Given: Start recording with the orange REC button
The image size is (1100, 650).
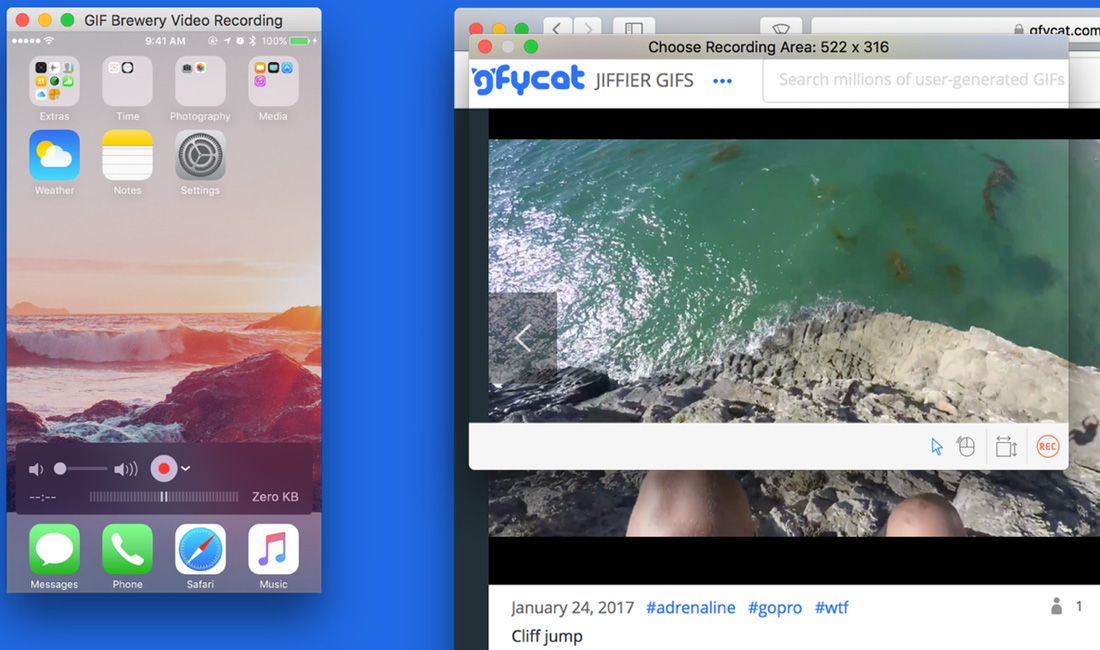Looking at the screenshot, I should tap(1047, 447).
